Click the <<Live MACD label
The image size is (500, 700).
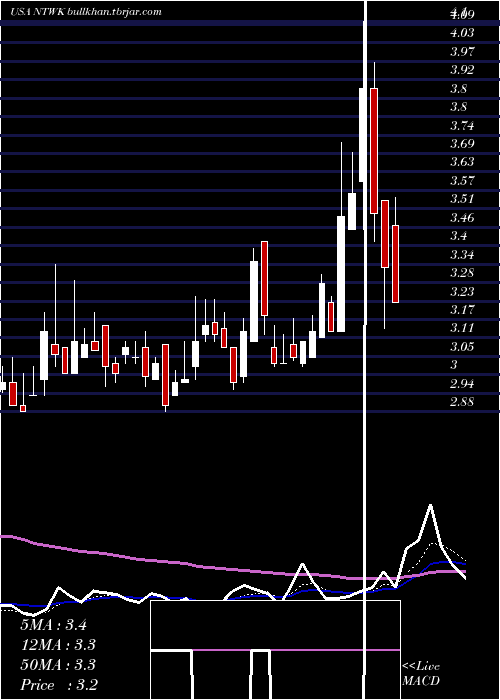(421, 674)
